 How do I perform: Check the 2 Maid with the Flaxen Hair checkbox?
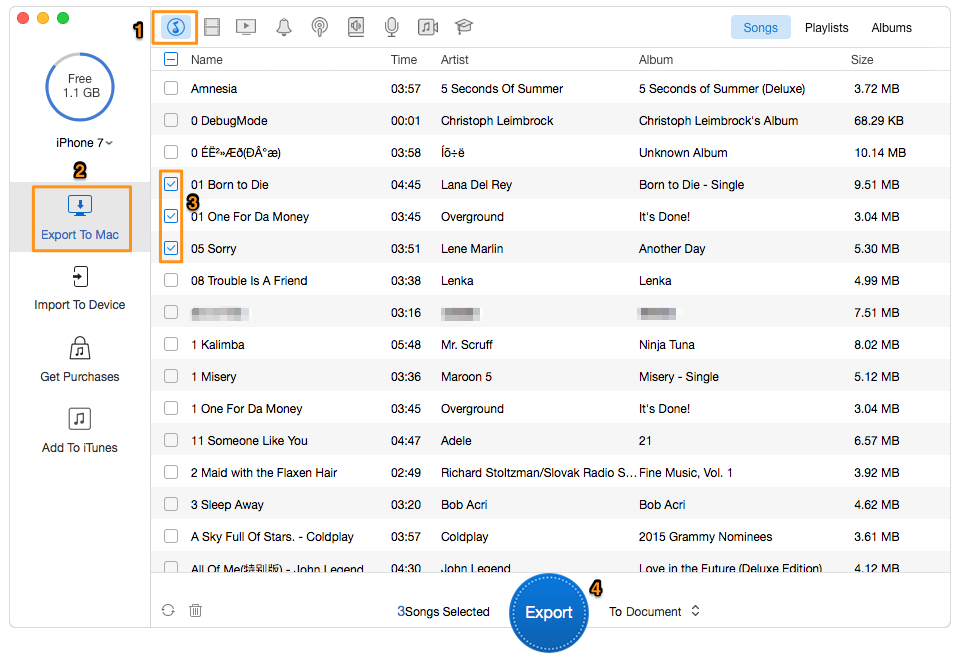(x=171, y=472)
